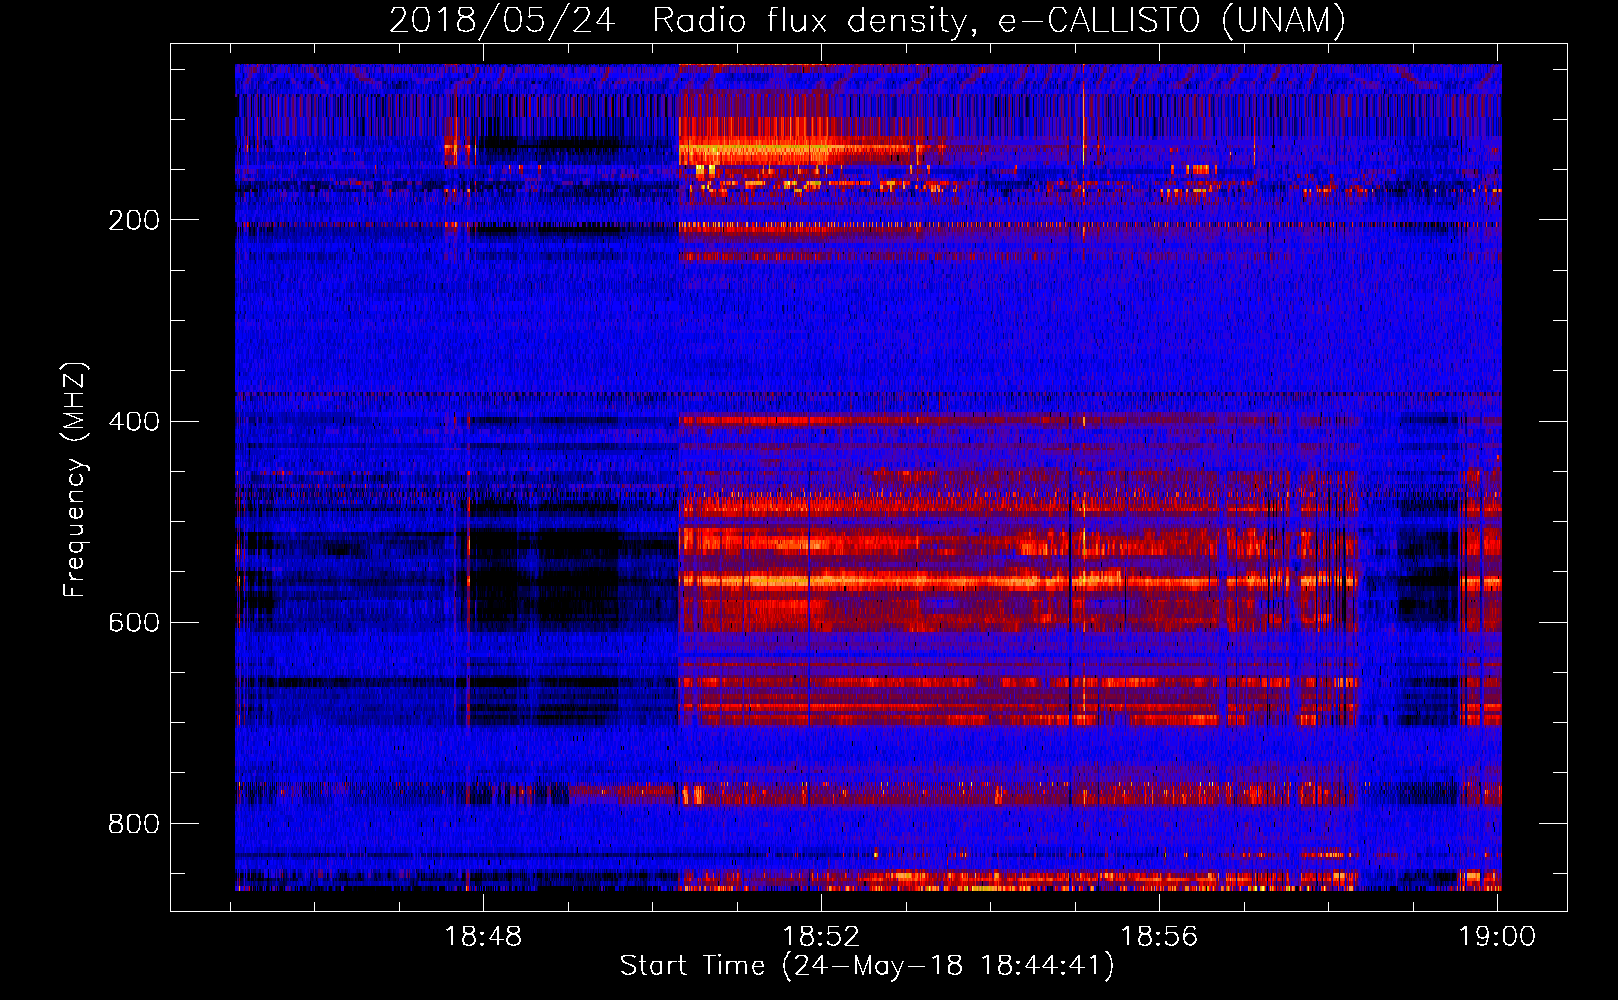Screen dimensions: 1618x1000
Task: Click the 600 frequency tick label
Action: tap(134, 622)
